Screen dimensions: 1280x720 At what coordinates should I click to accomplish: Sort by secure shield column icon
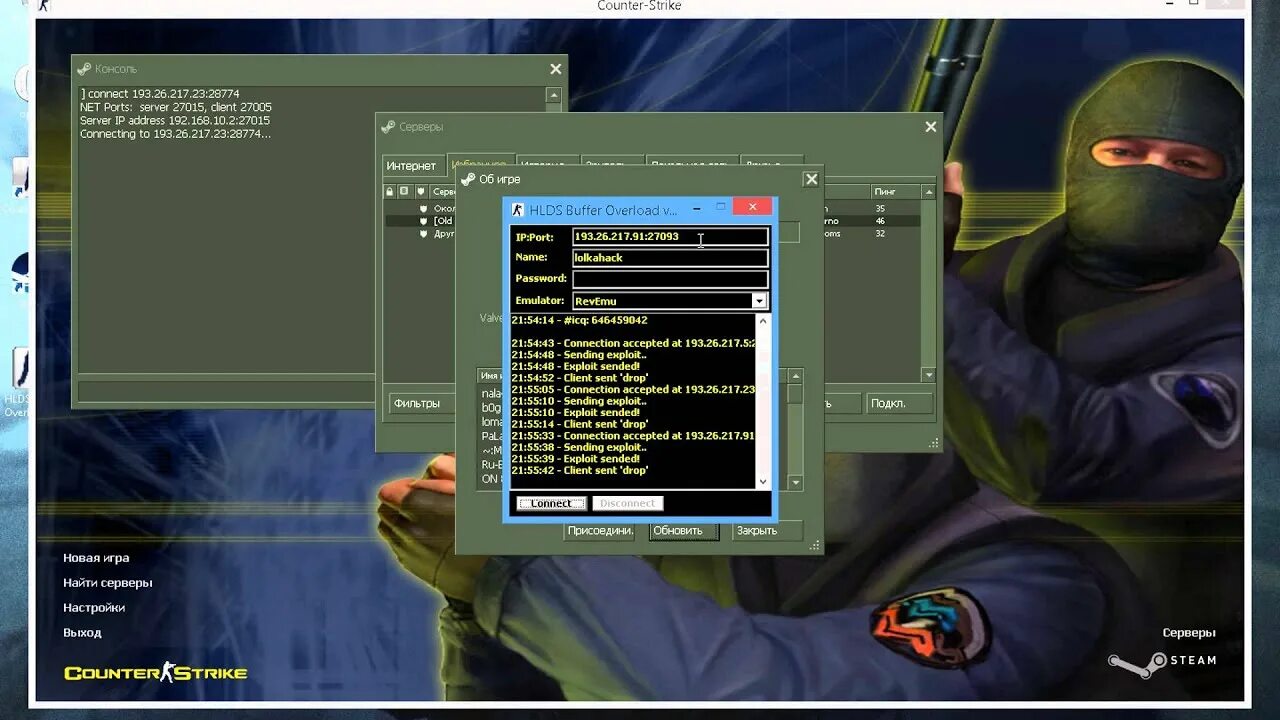coord(421,191)
